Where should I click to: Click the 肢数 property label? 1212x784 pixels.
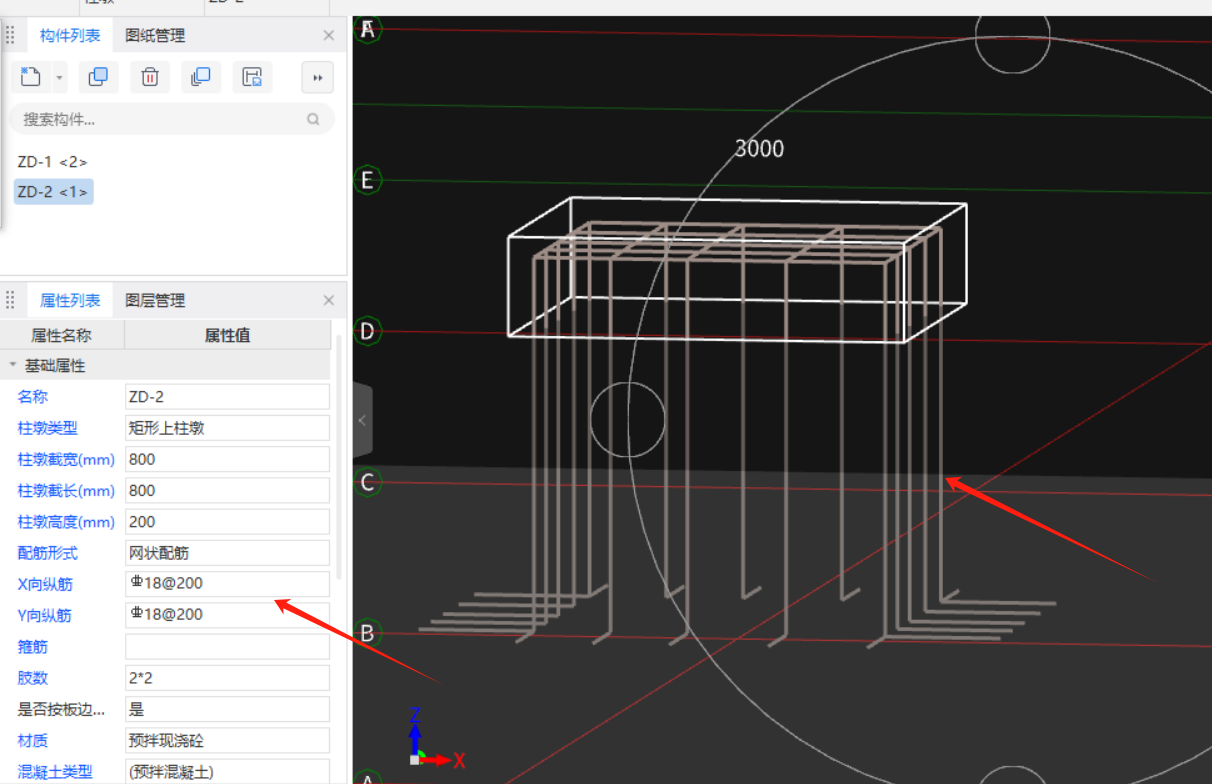coord(33,678)
